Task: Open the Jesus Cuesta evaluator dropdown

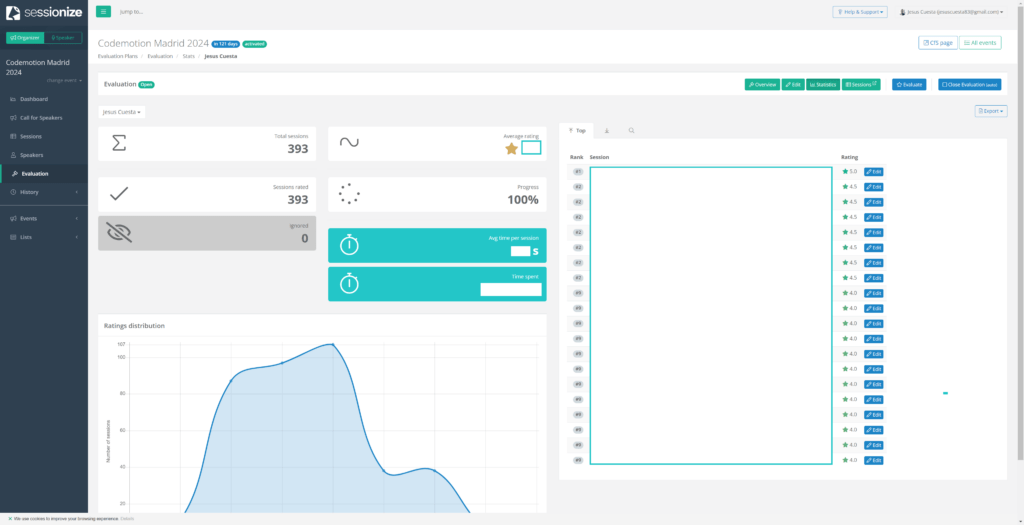Action: (x=121, y=112)
